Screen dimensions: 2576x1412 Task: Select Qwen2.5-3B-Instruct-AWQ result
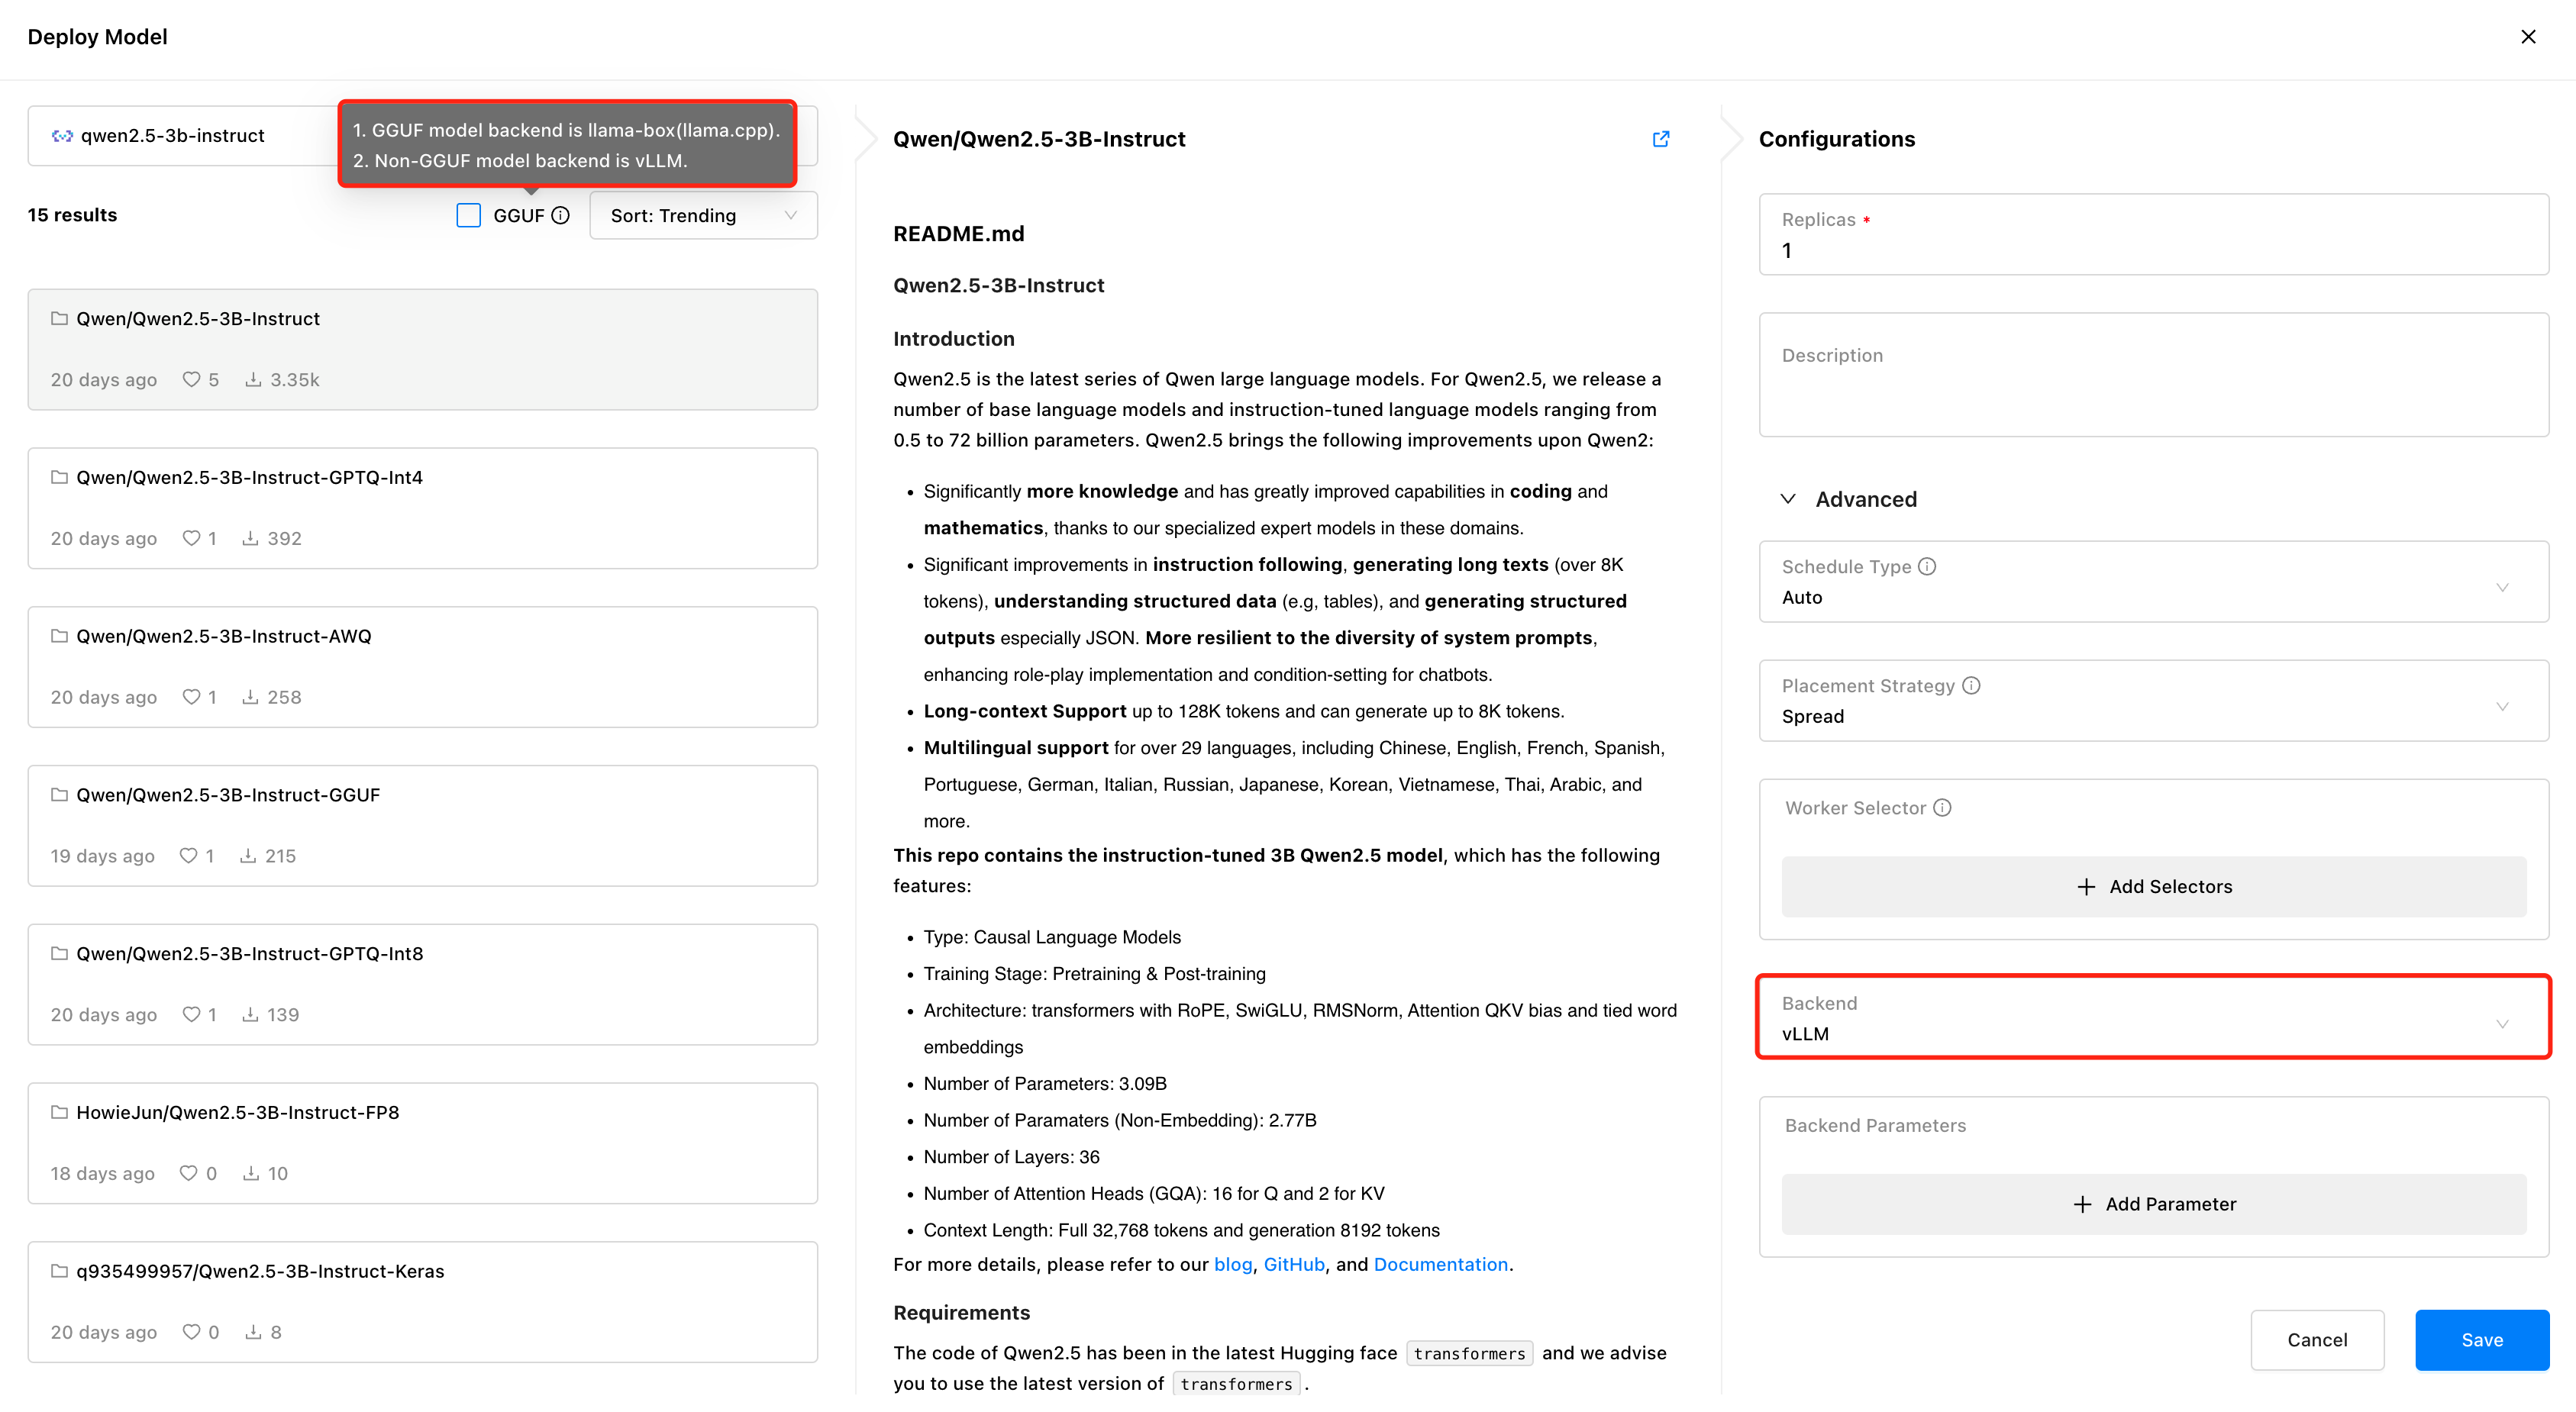422,666
